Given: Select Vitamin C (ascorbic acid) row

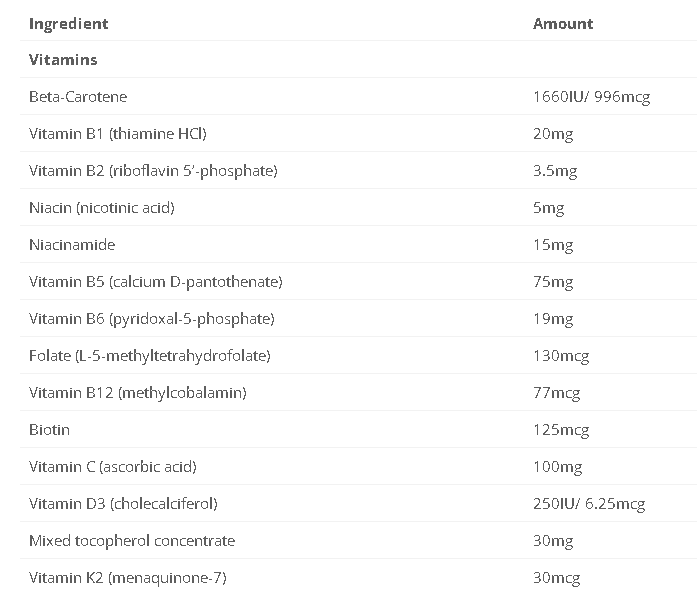Looking at the screenshot, I should [112, 467].
